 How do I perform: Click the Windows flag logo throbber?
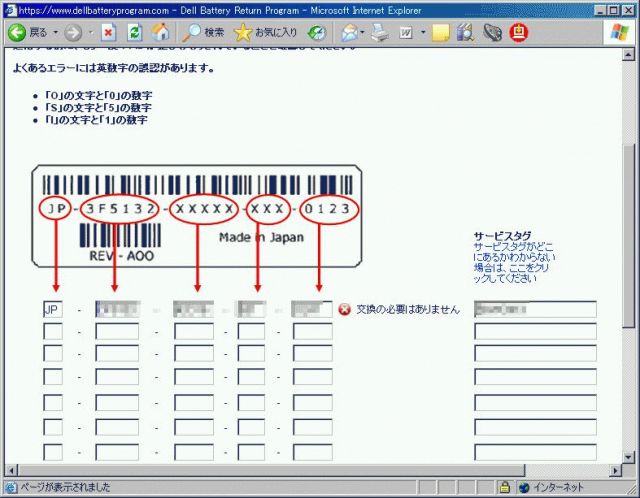620,32
